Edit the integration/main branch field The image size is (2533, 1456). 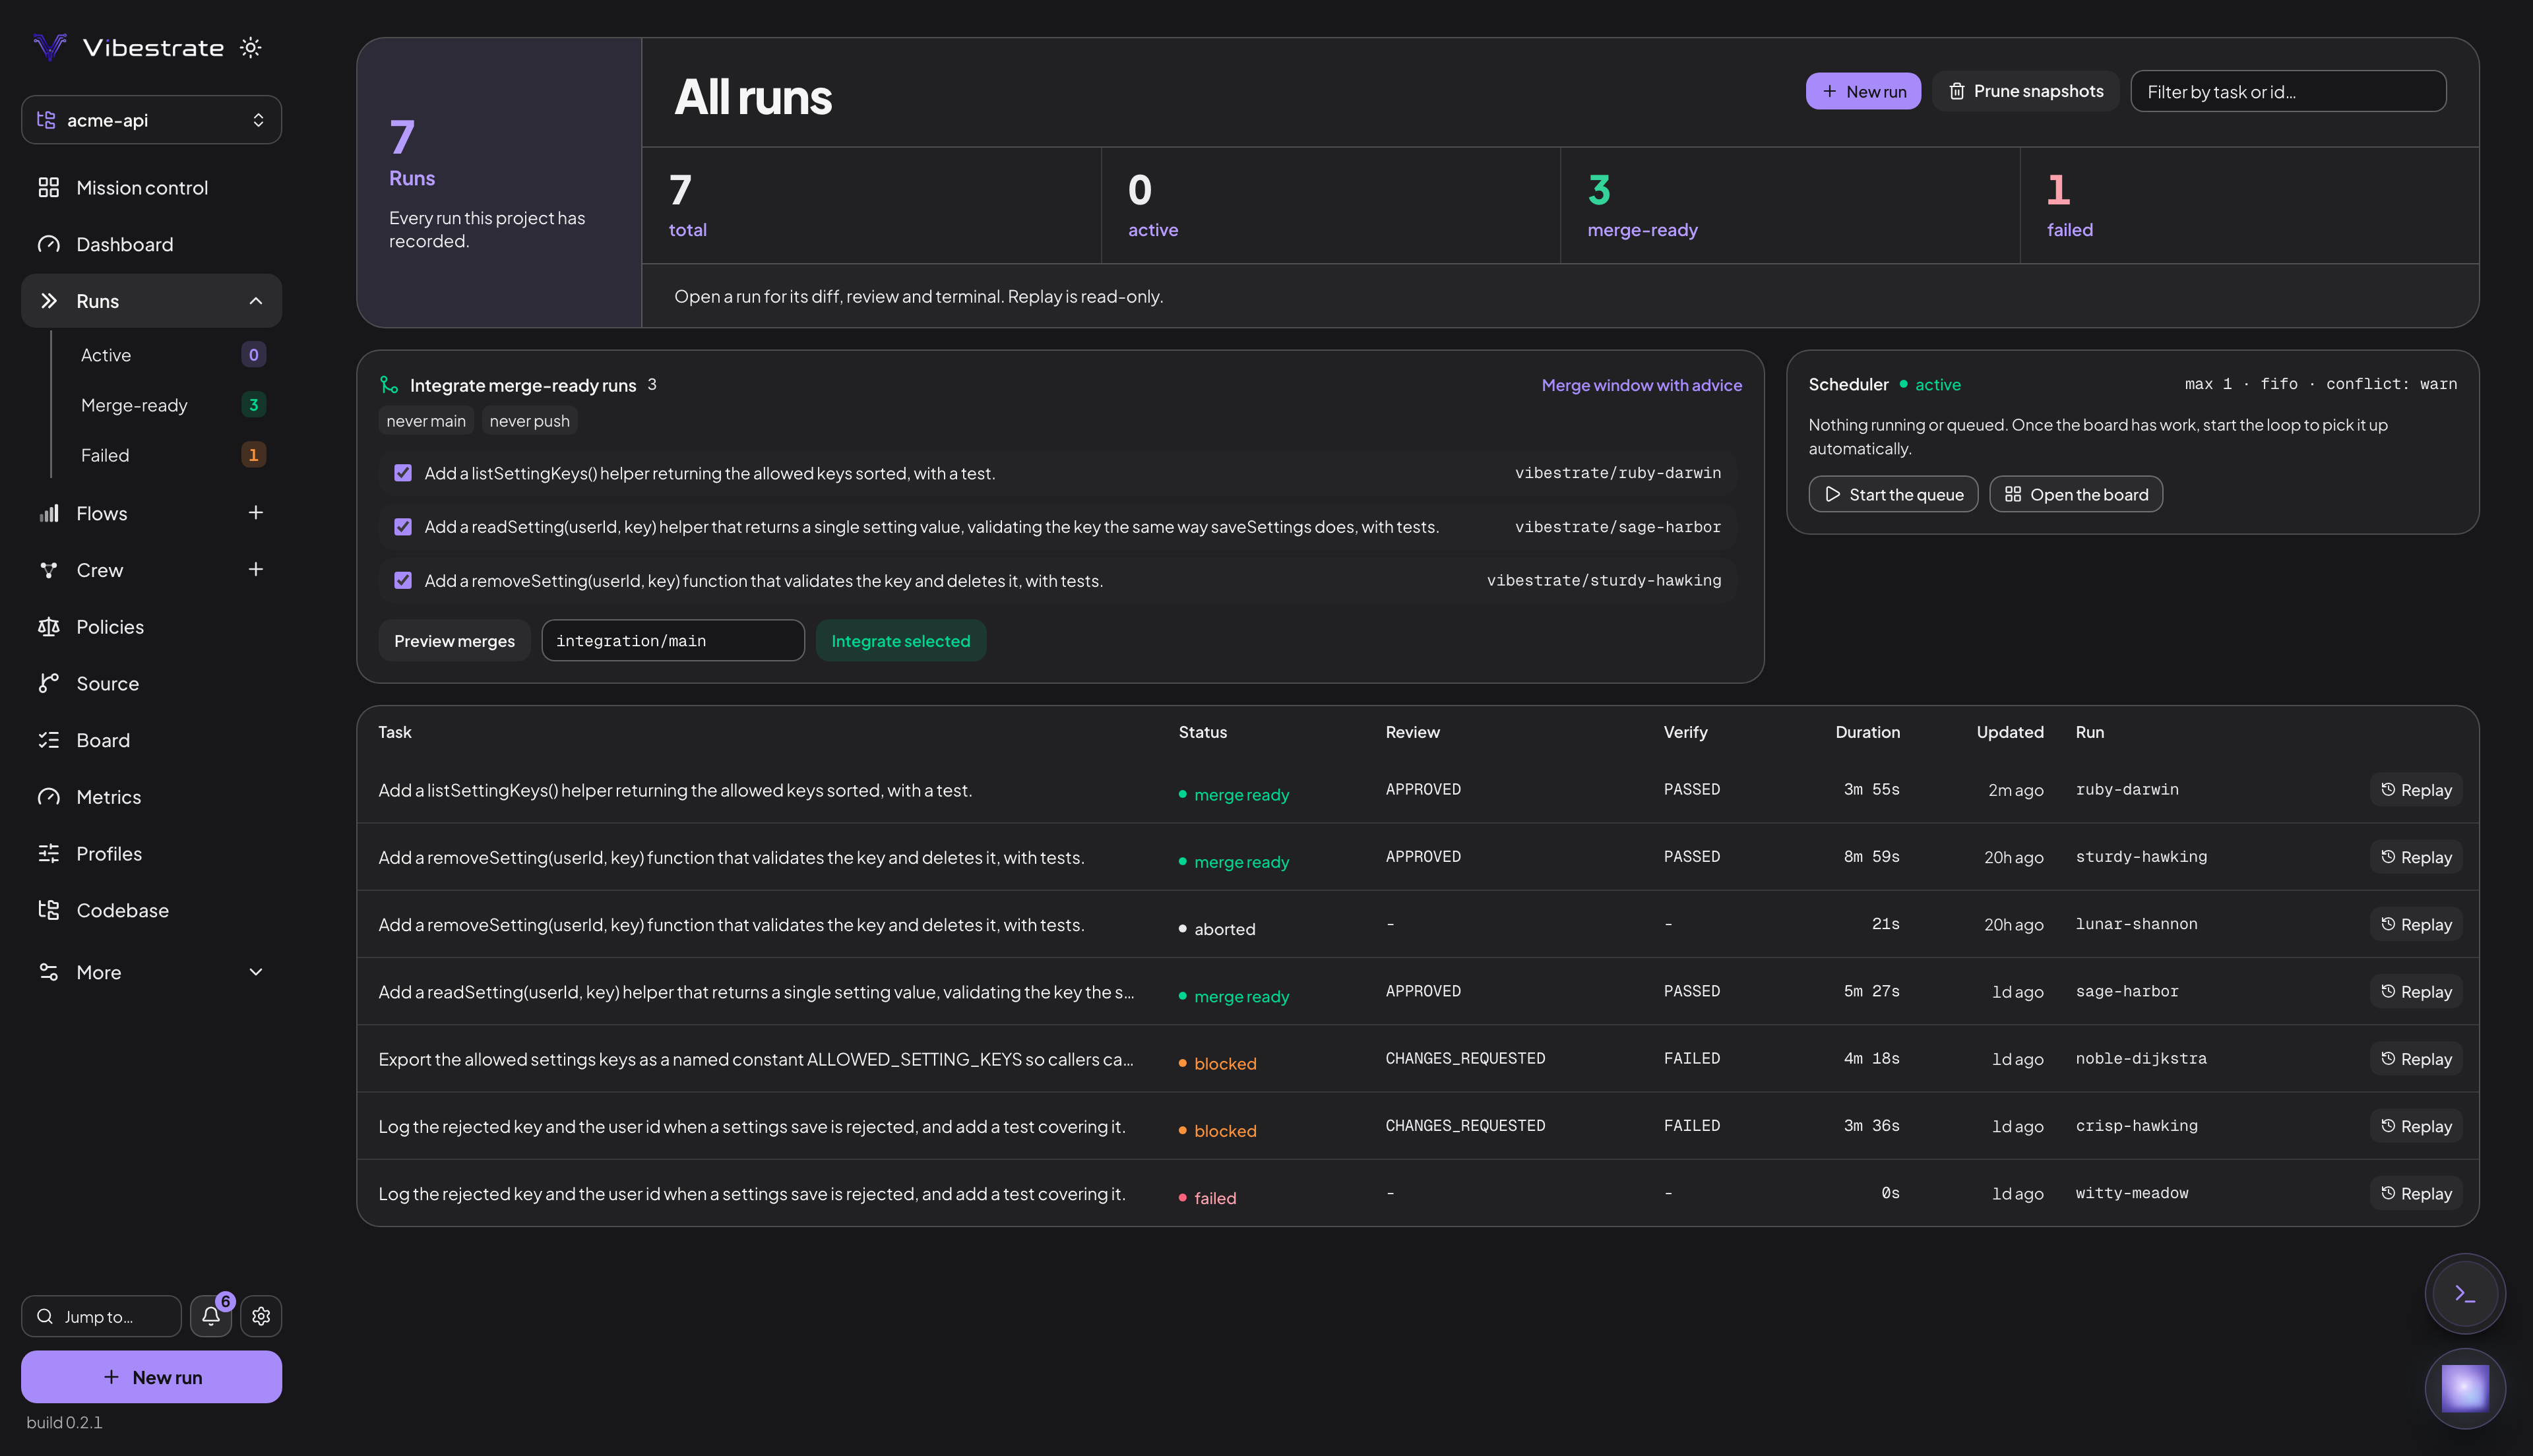click(673, 641)
